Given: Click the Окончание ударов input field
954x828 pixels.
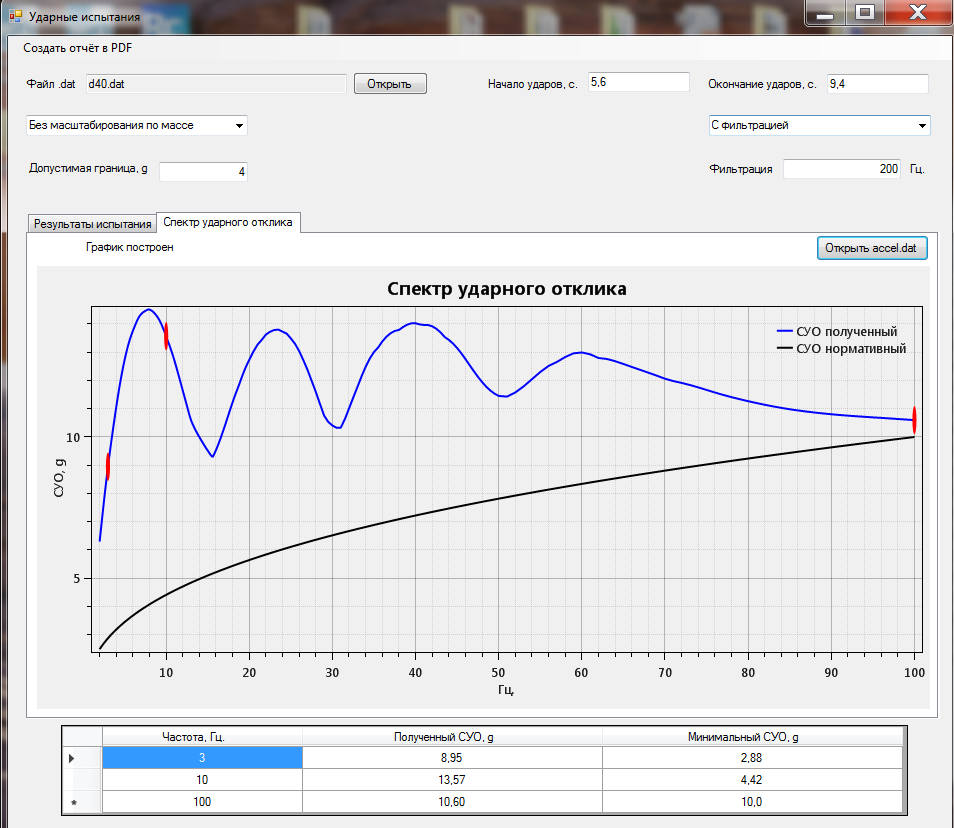Looking at the screenshot, I should (877, 84).
